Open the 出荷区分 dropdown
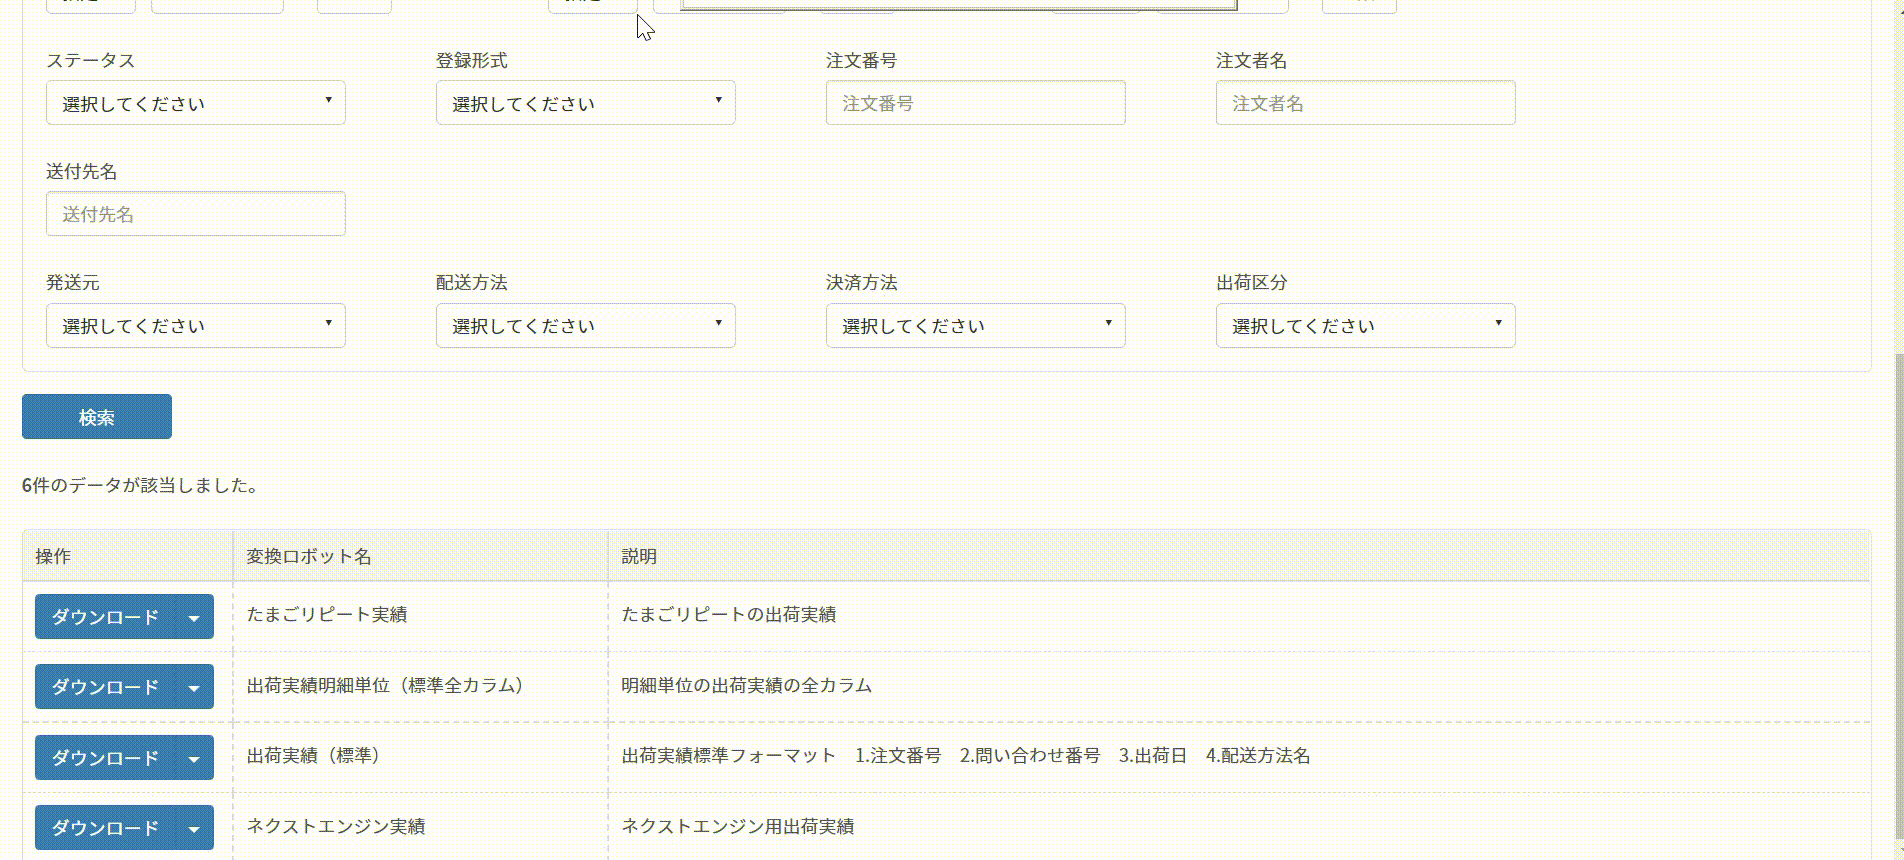Image resolution: width=1904 pixels, height=860 pixels. (x=1366, y=326)
